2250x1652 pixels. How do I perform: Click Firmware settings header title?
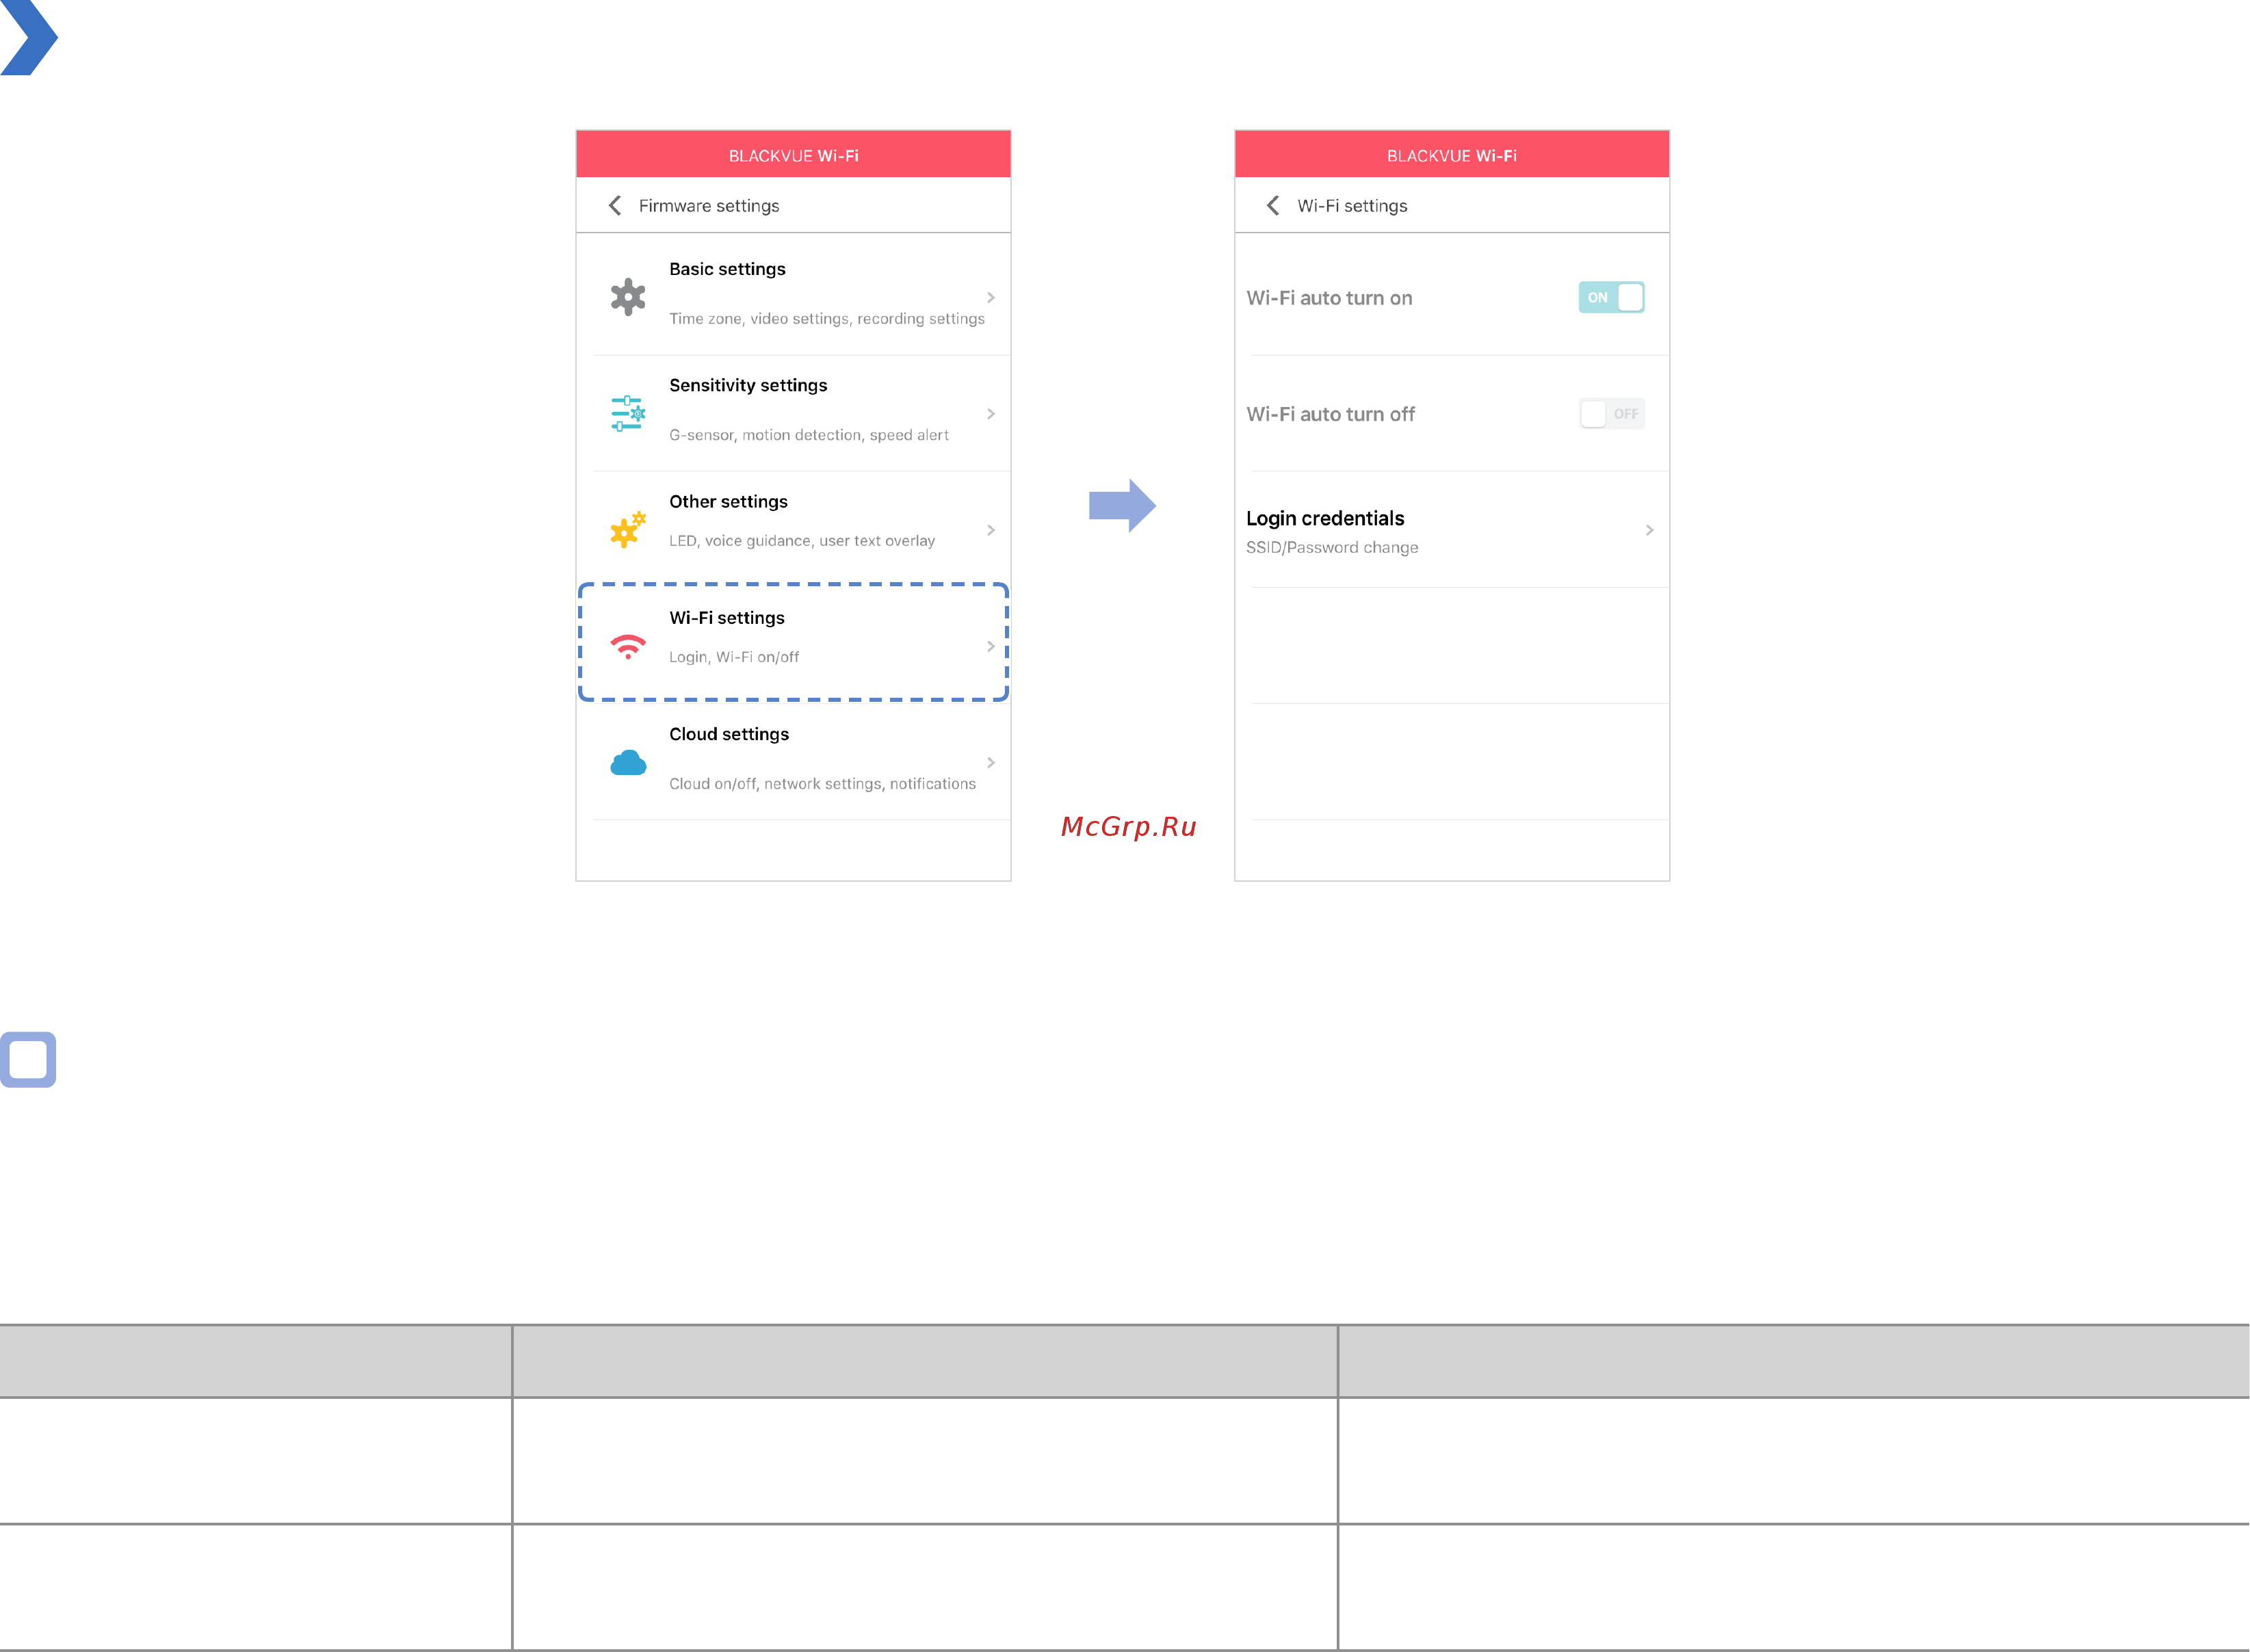pos(709,205)
